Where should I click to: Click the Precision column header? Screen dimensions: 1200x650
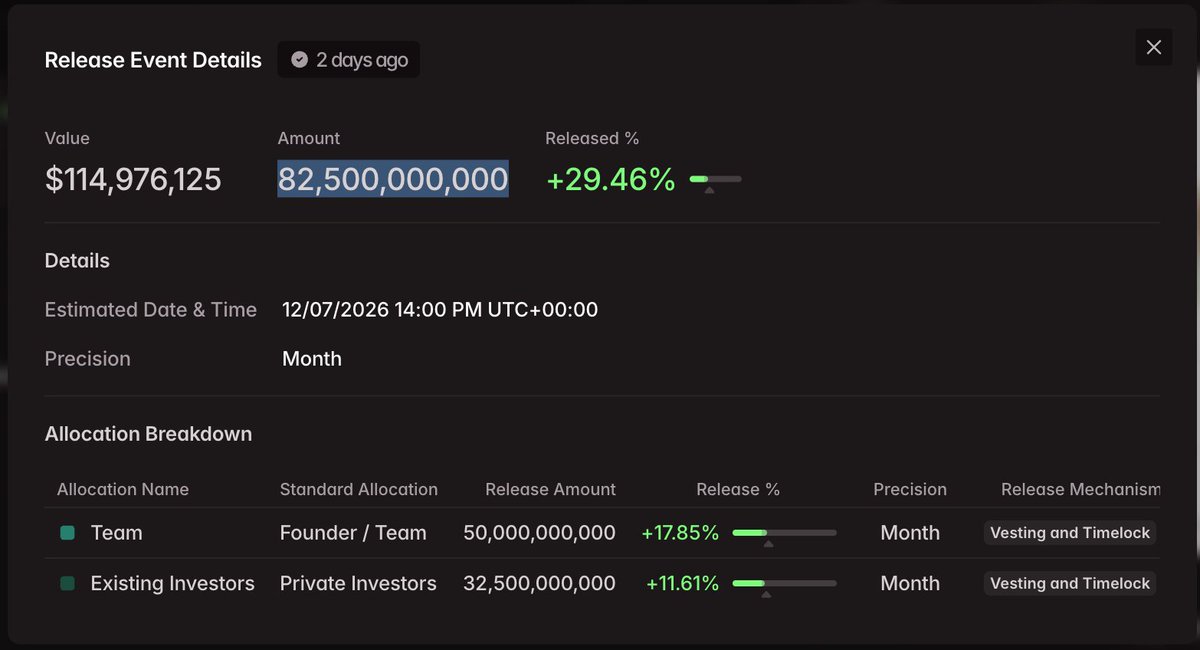click(910, 489)
